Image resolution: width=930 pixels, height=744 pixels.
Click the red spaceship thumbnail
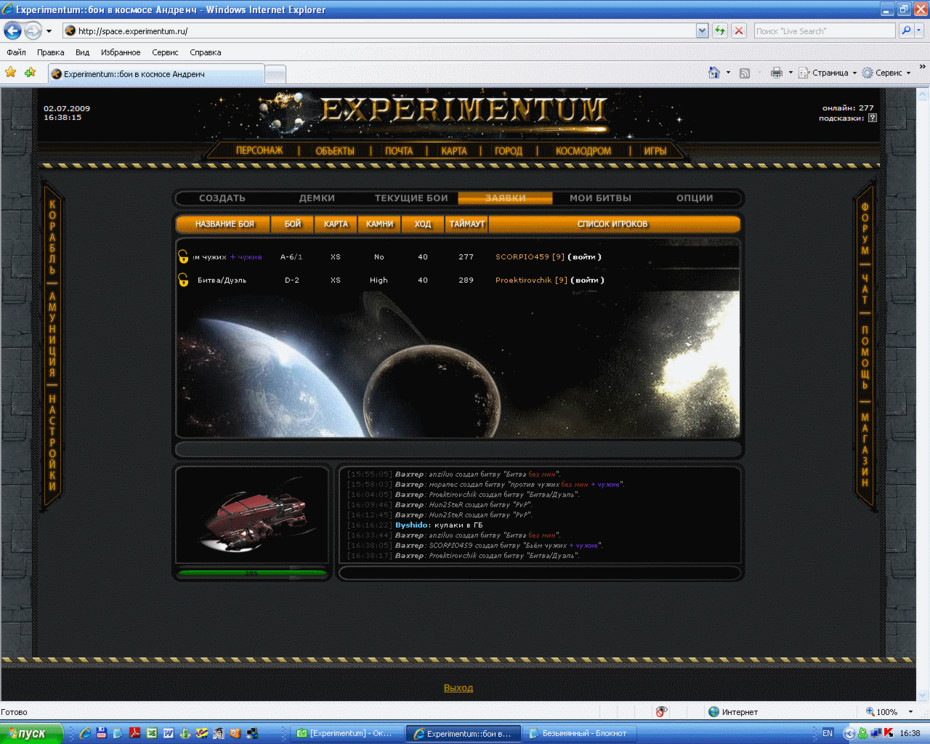252,514
